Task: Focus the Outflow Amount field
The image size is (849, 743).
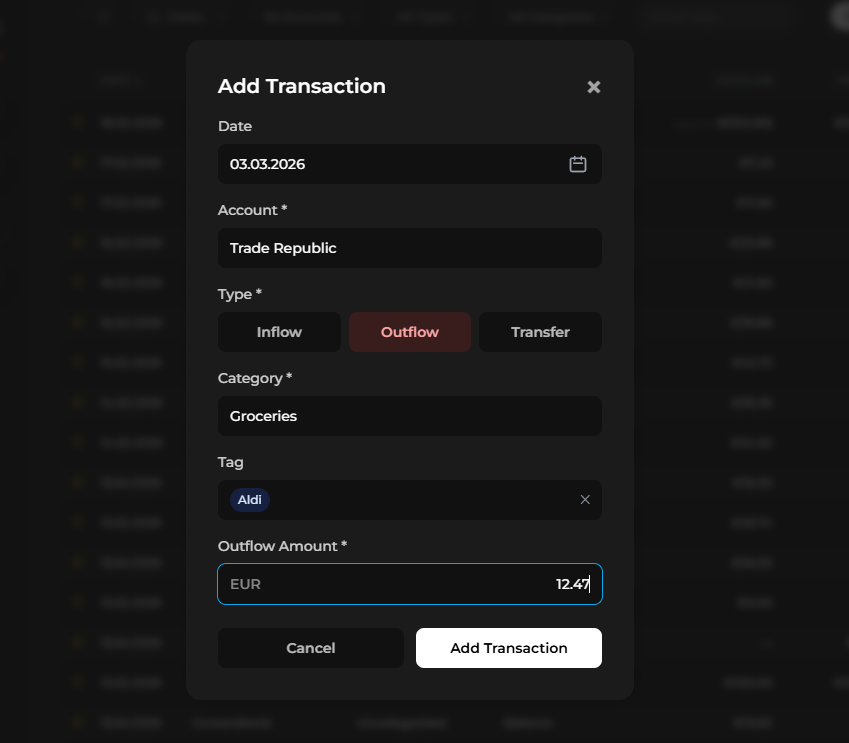Action: pos(409,584)
